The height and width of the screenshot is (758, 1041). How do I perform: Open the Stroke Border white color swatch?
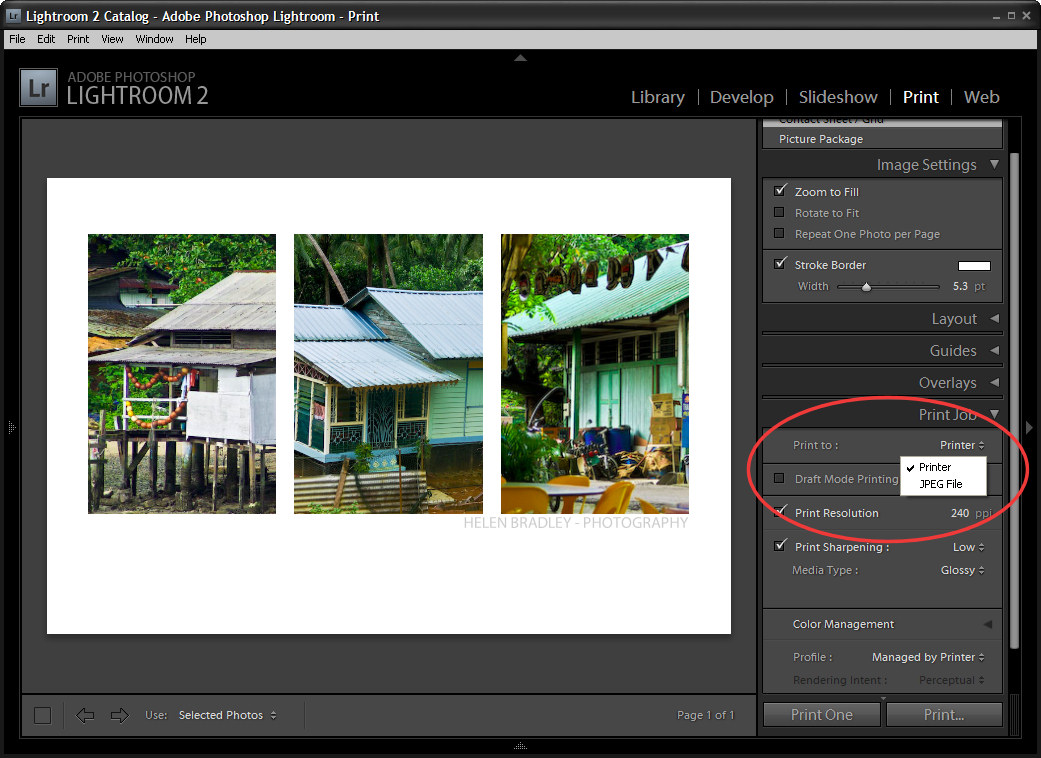(x=974, y=265)
